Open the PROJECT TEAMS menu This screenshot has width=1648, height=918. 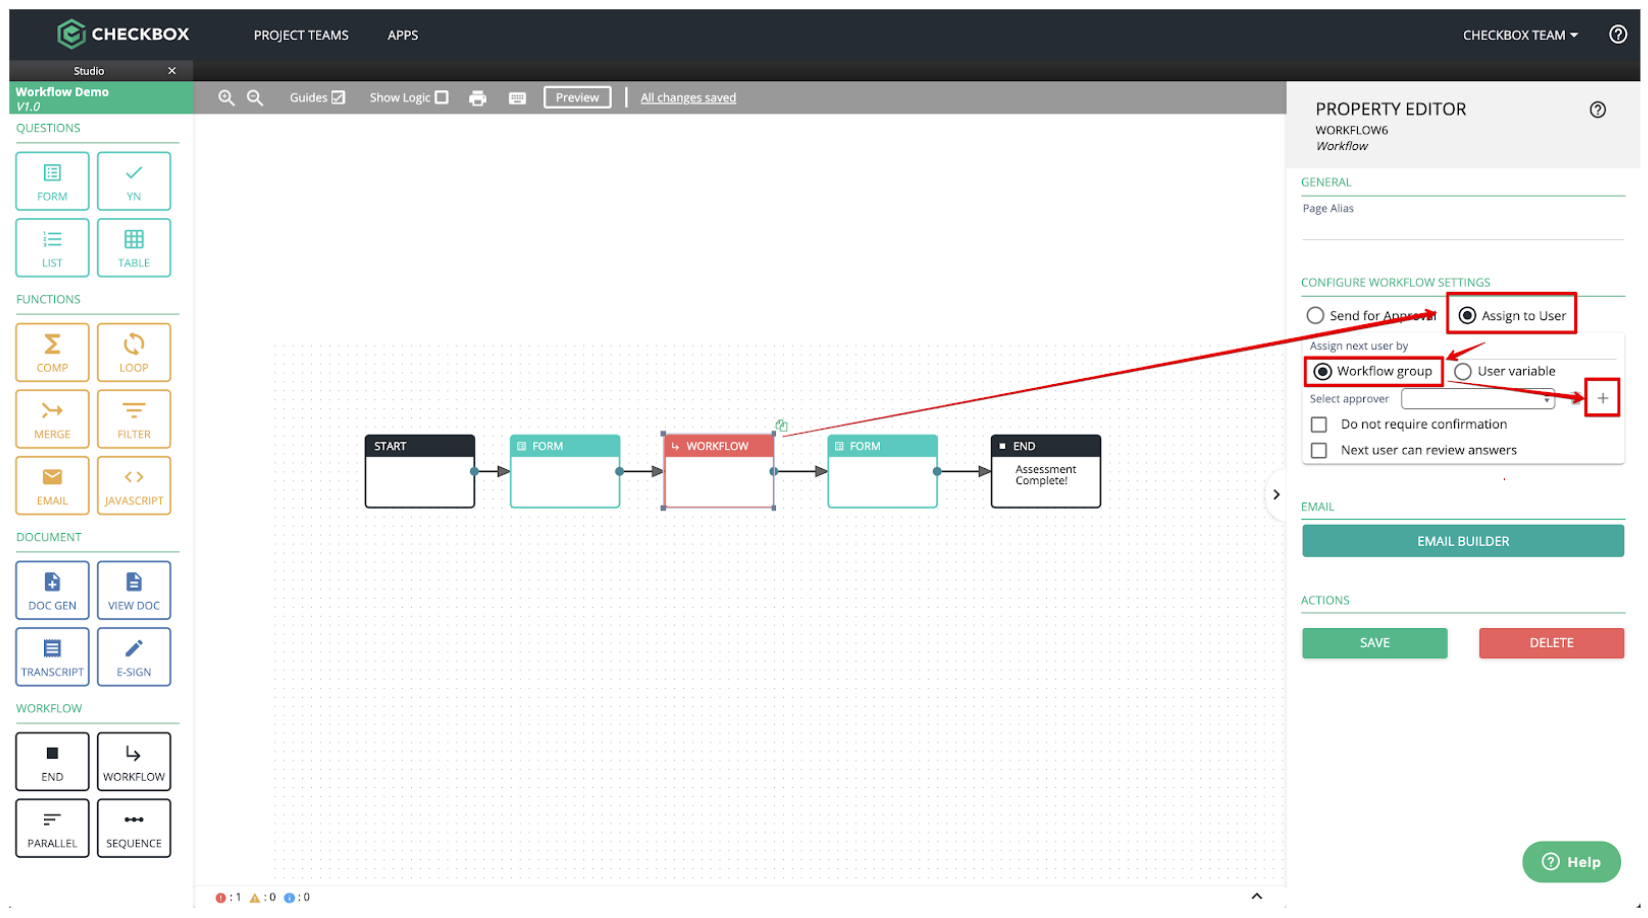301,35
